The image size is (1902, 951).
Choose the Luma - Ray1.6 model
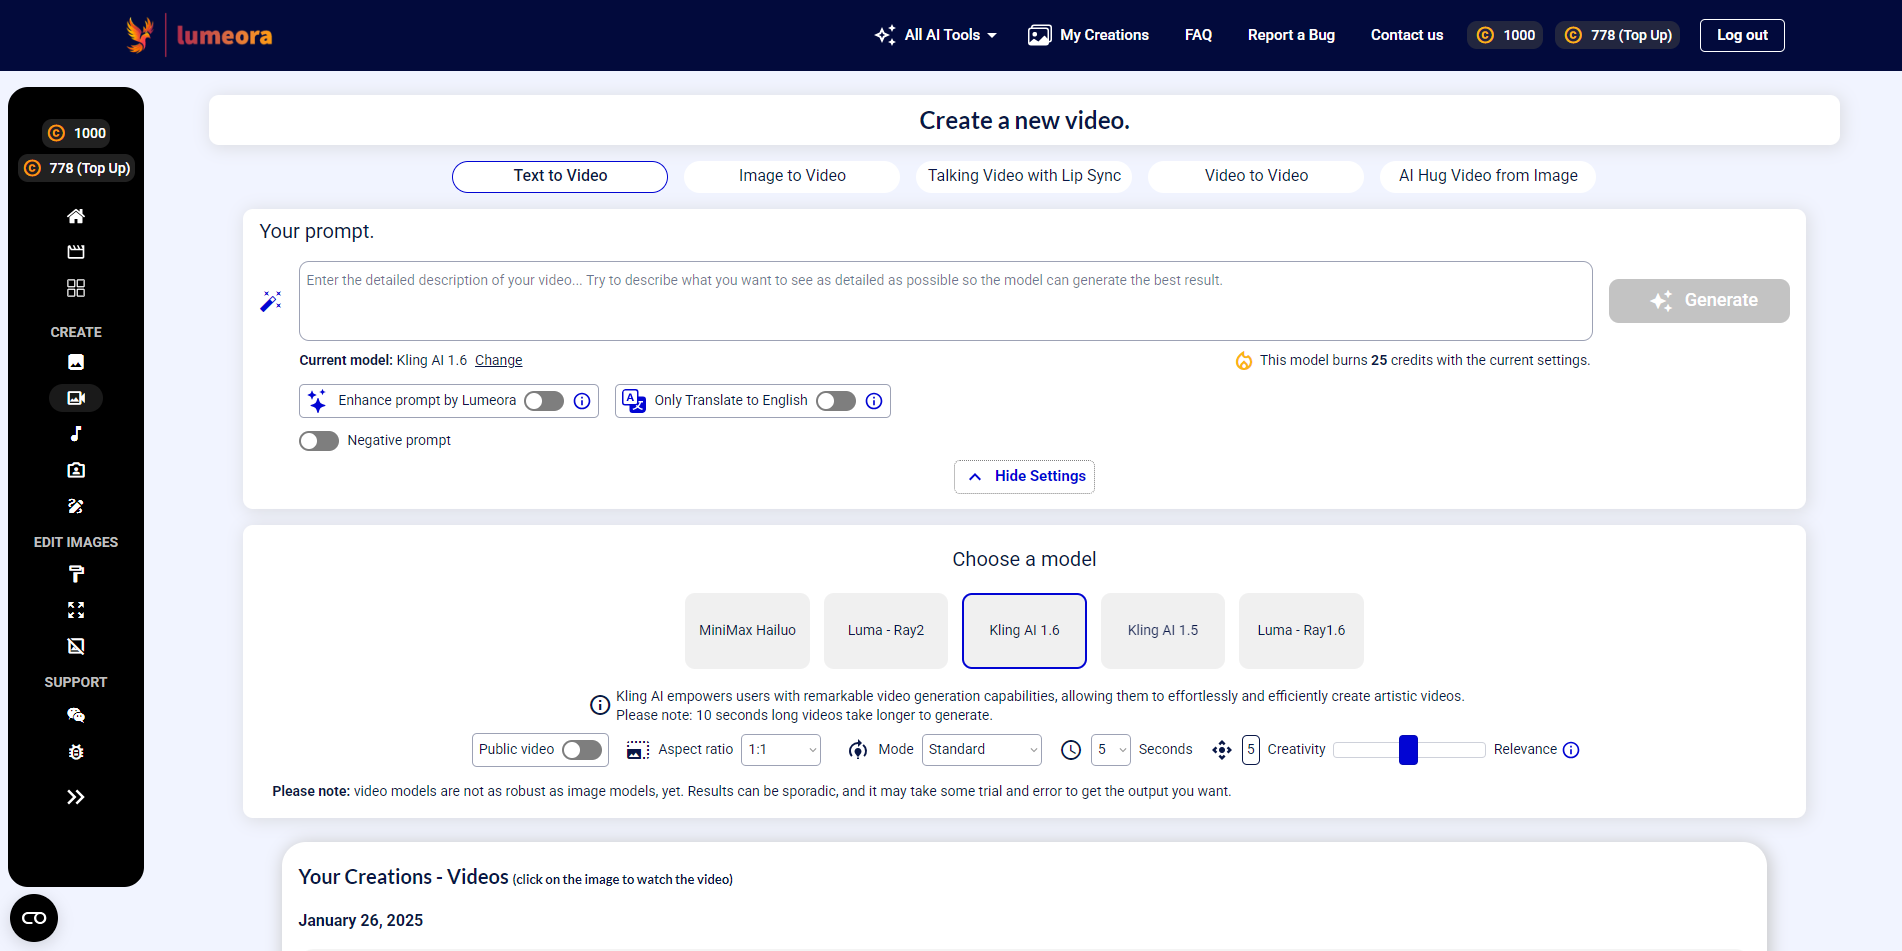[1301, 631]
